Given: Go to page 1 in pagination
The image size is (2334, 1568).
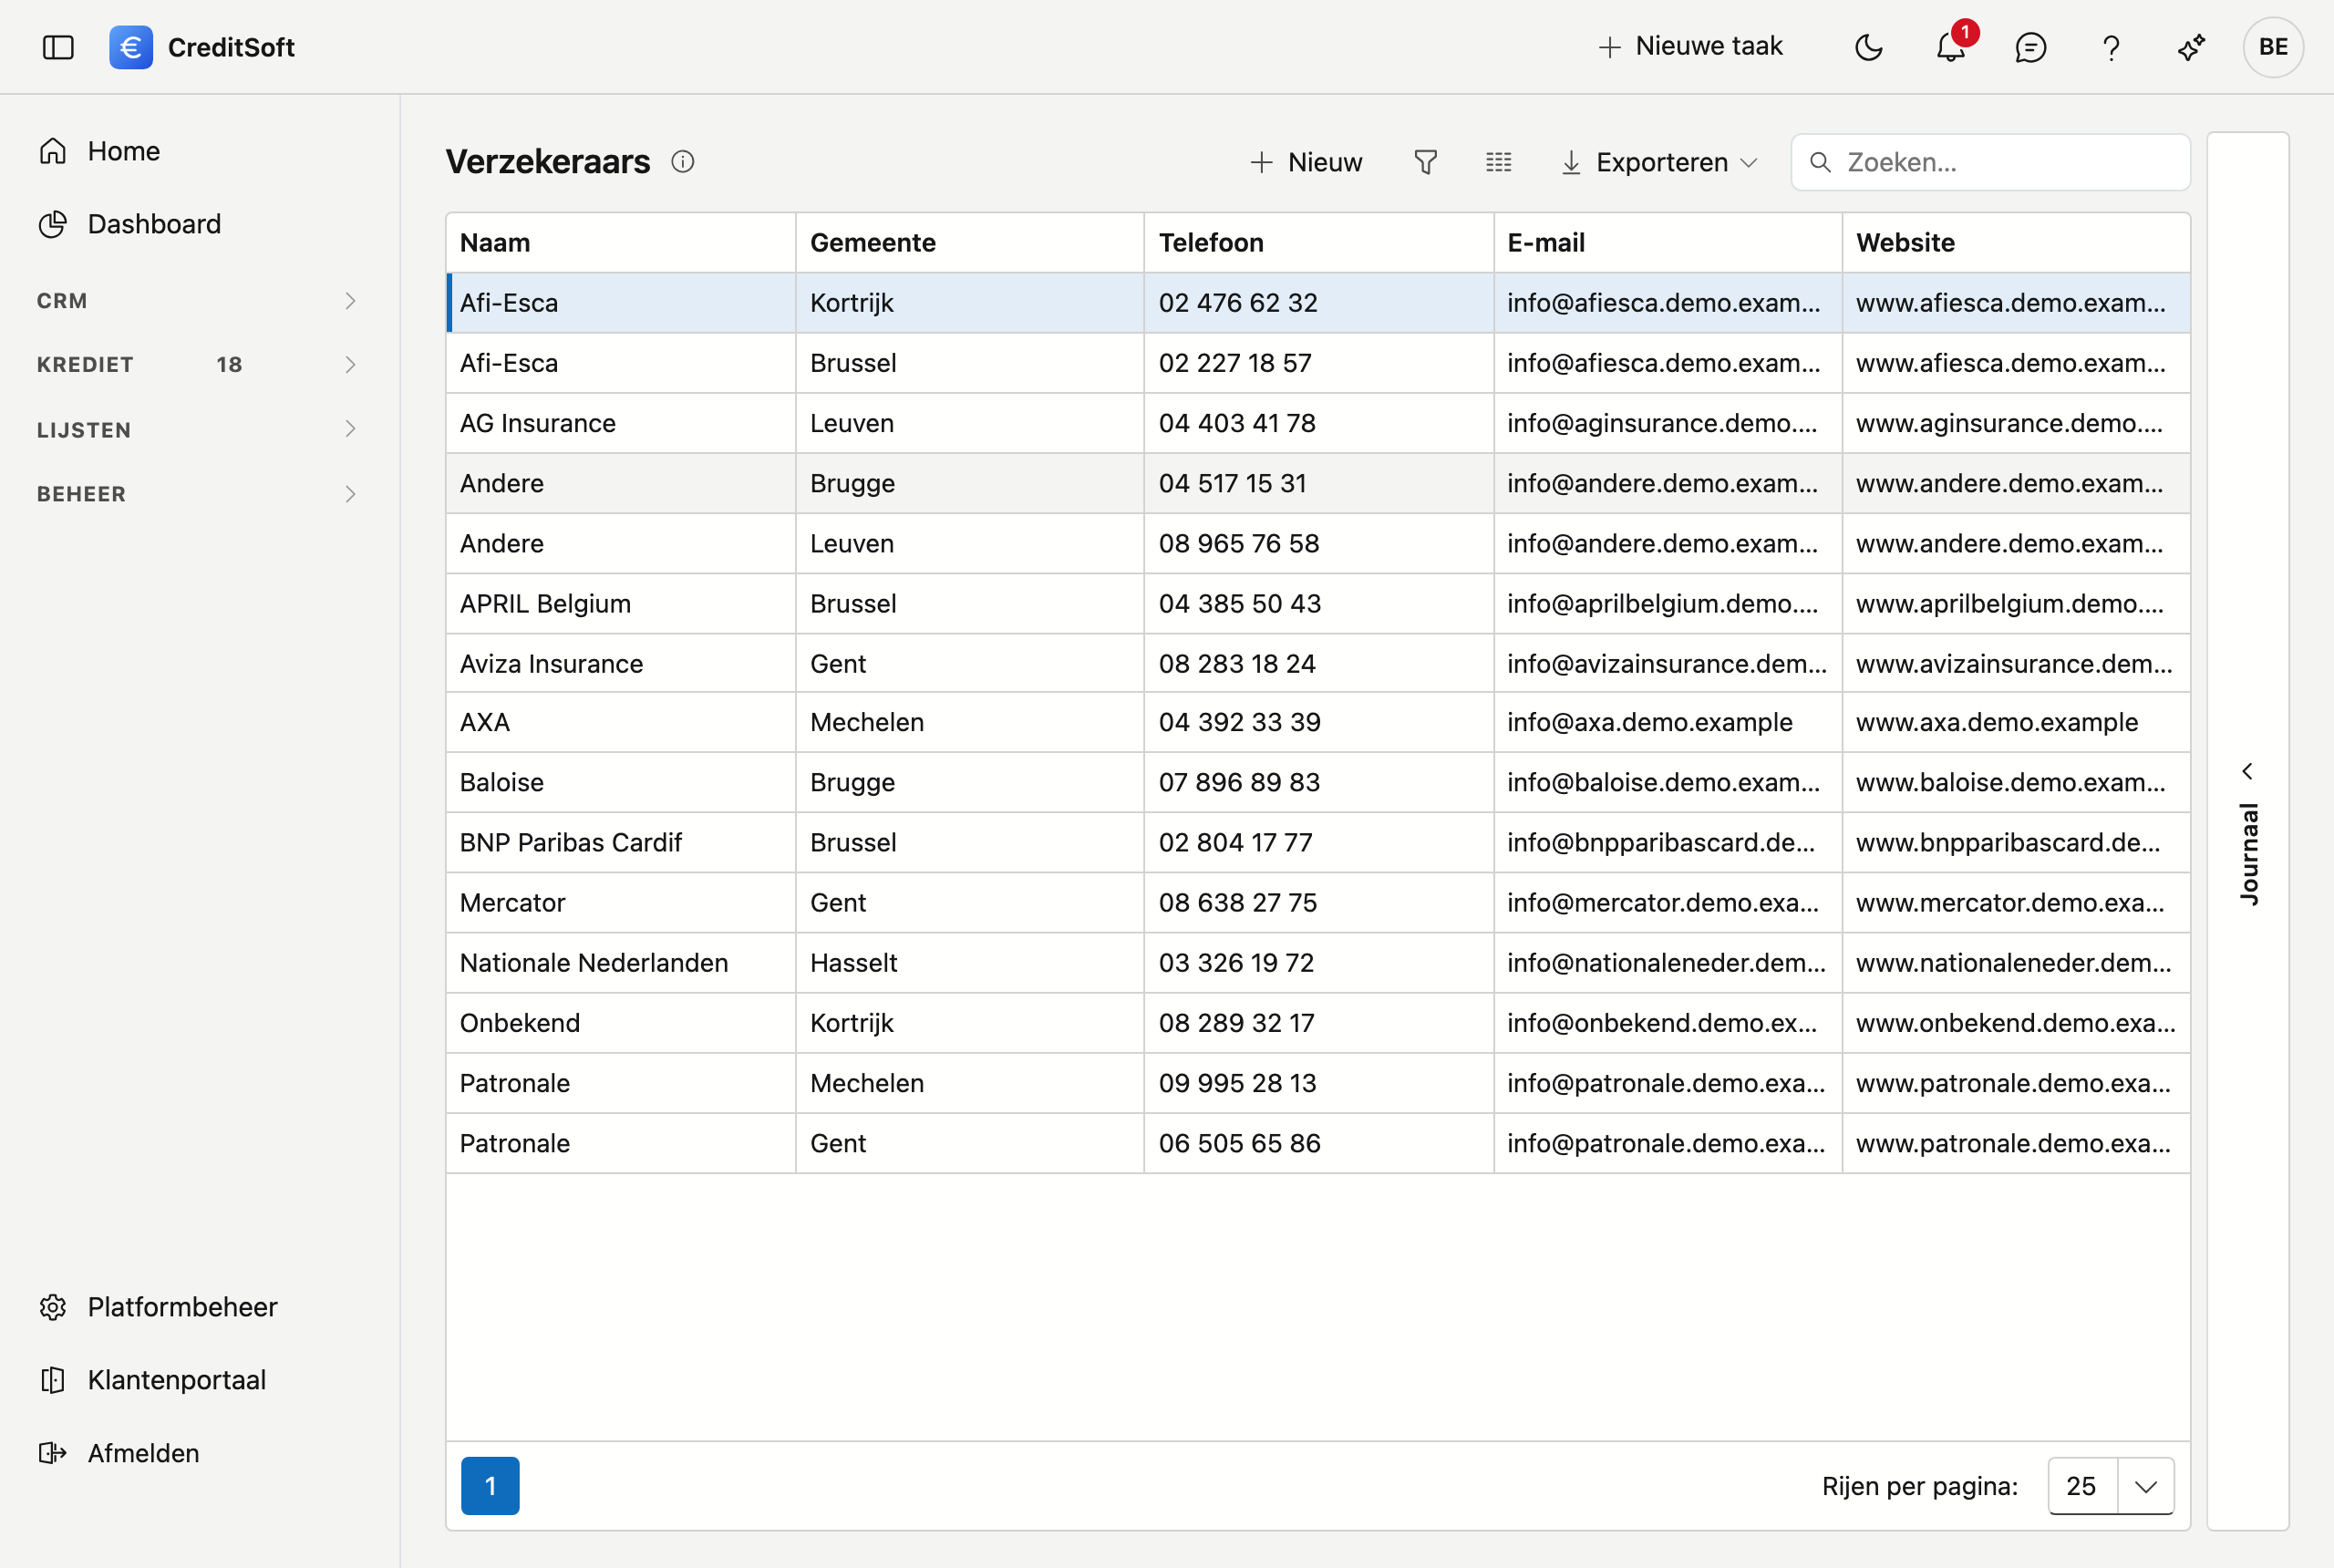Looking at the screenshot, I should 490,1485.
